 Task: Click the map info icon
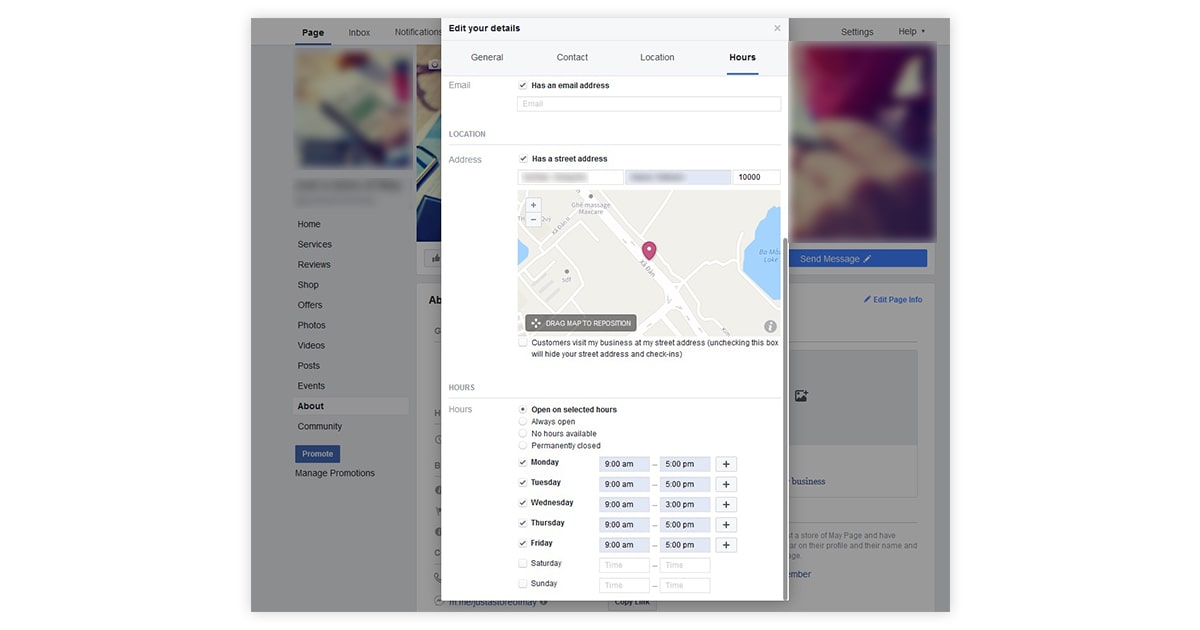(770, 326)
